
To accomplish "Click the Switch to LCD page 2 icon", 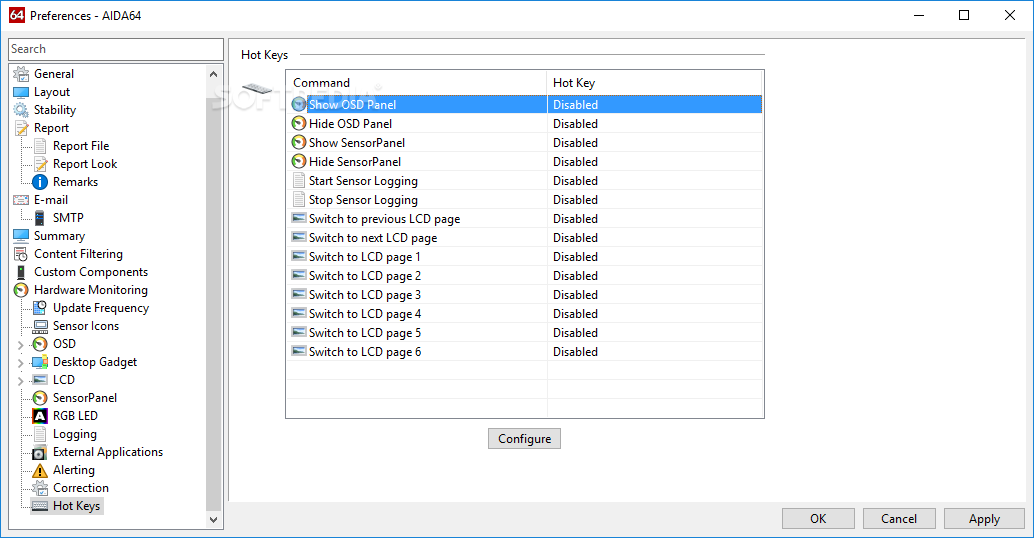I will 299,275.
